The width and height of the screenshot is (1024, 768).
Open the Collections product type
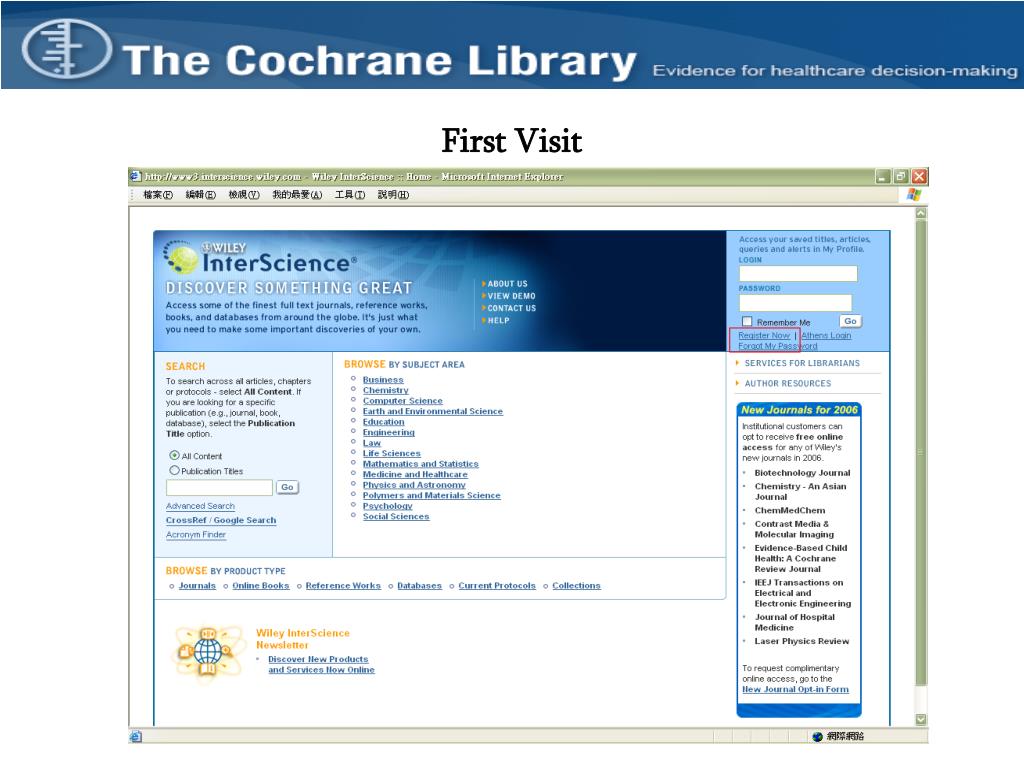click(577, 586)
